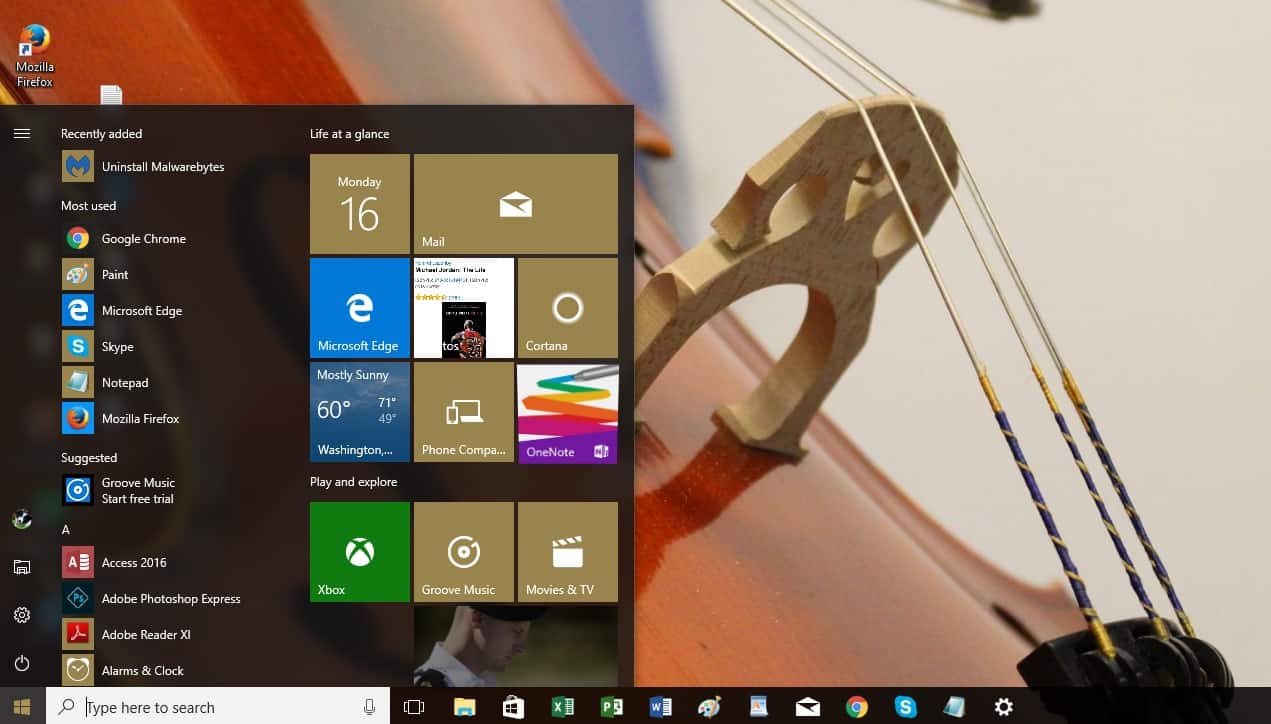Open Task View from the taskbar
Screen dimensions: 1271x724
click(414, 707)
